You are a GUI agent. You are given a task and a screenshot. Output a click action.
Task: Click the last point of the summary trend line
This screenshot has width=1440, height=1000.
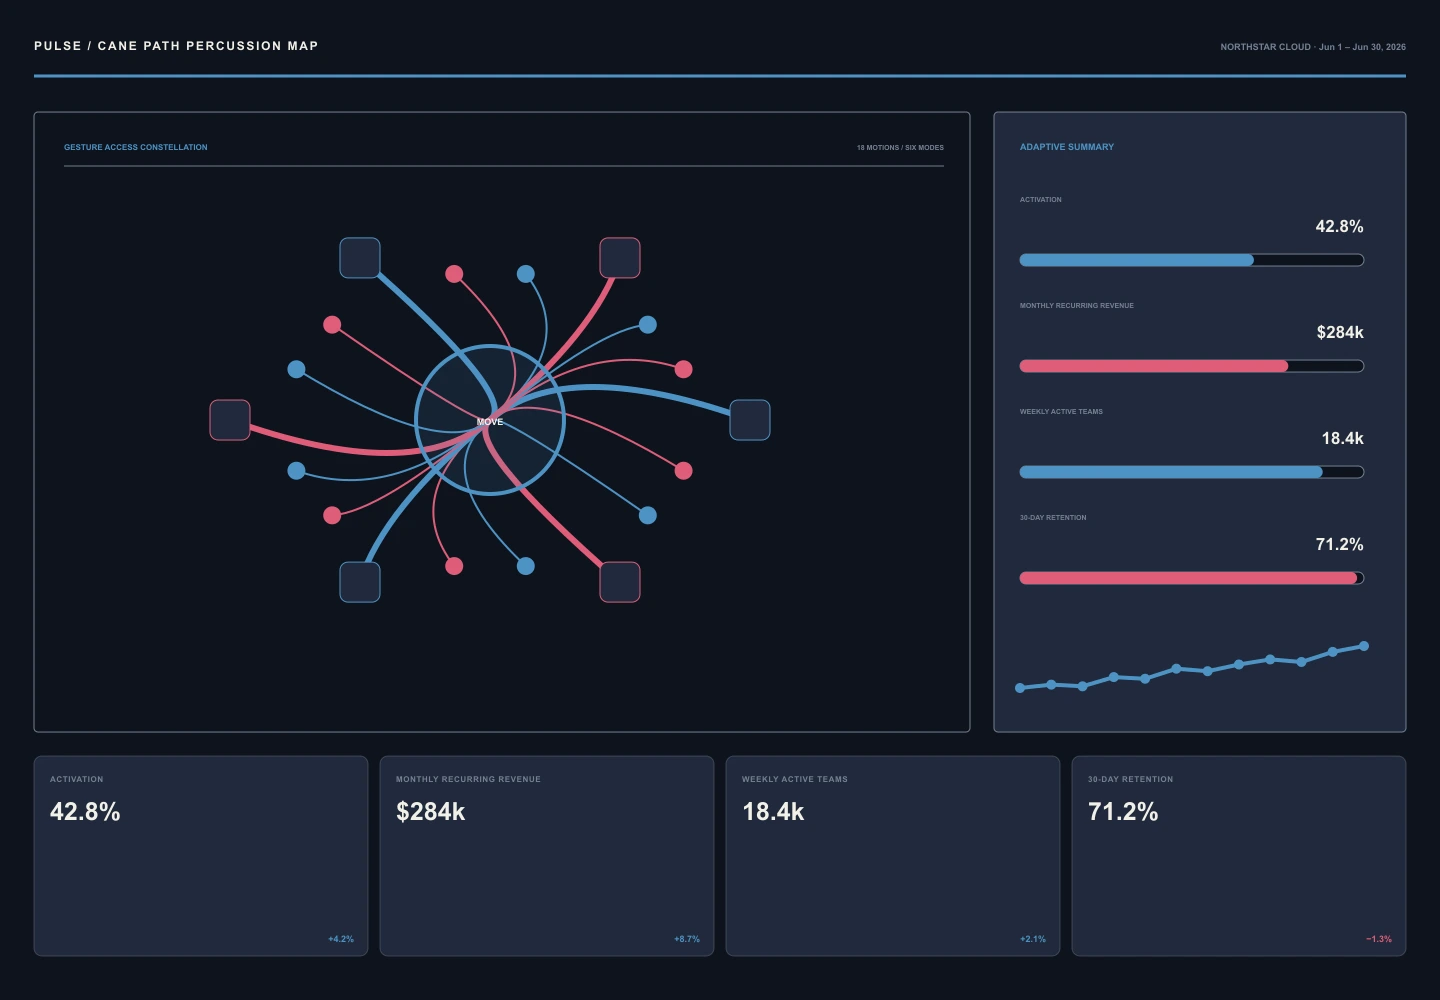click(x=1364, y=646)
